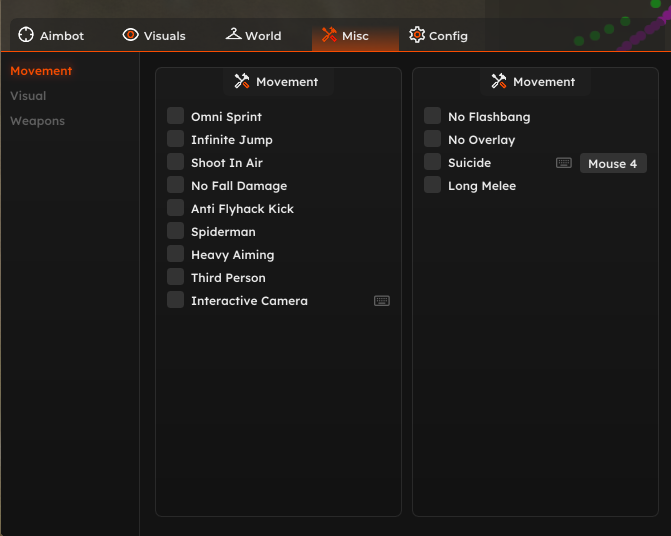Screen dimensions: 671x536
Task: Check the Third Person option
Action: coord(175,277)
